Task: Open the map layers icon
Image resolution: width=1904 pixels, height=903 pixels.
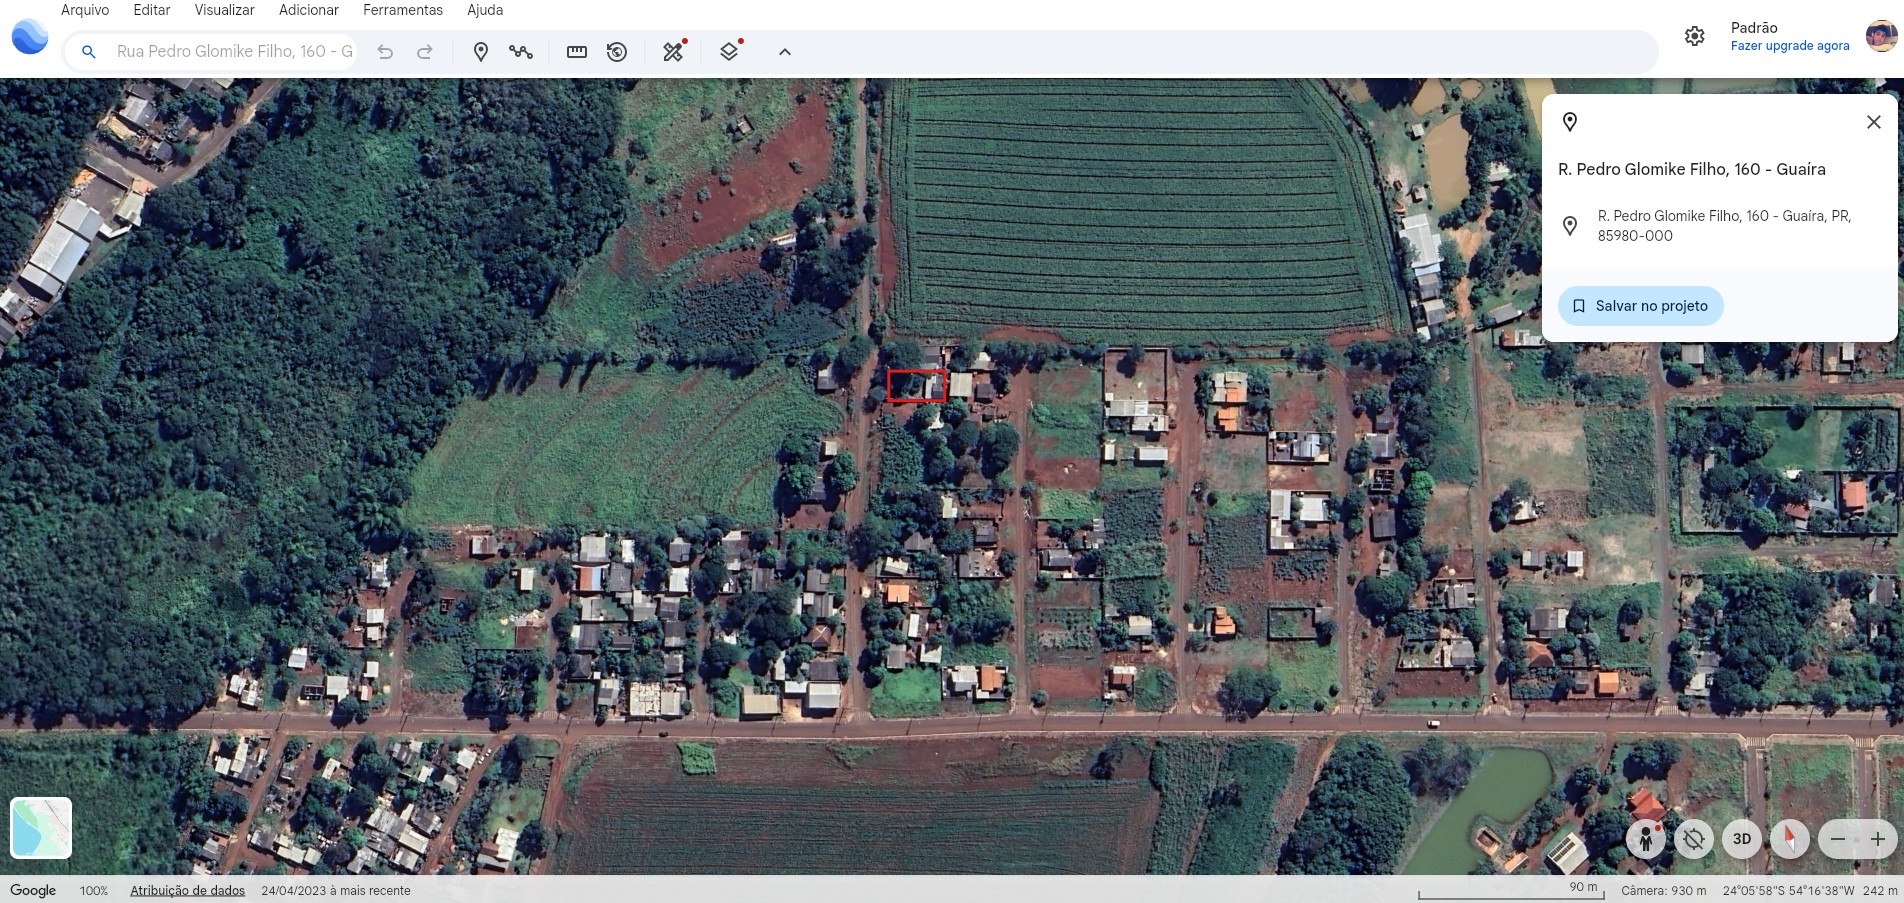Action: [x=729, y=52]
